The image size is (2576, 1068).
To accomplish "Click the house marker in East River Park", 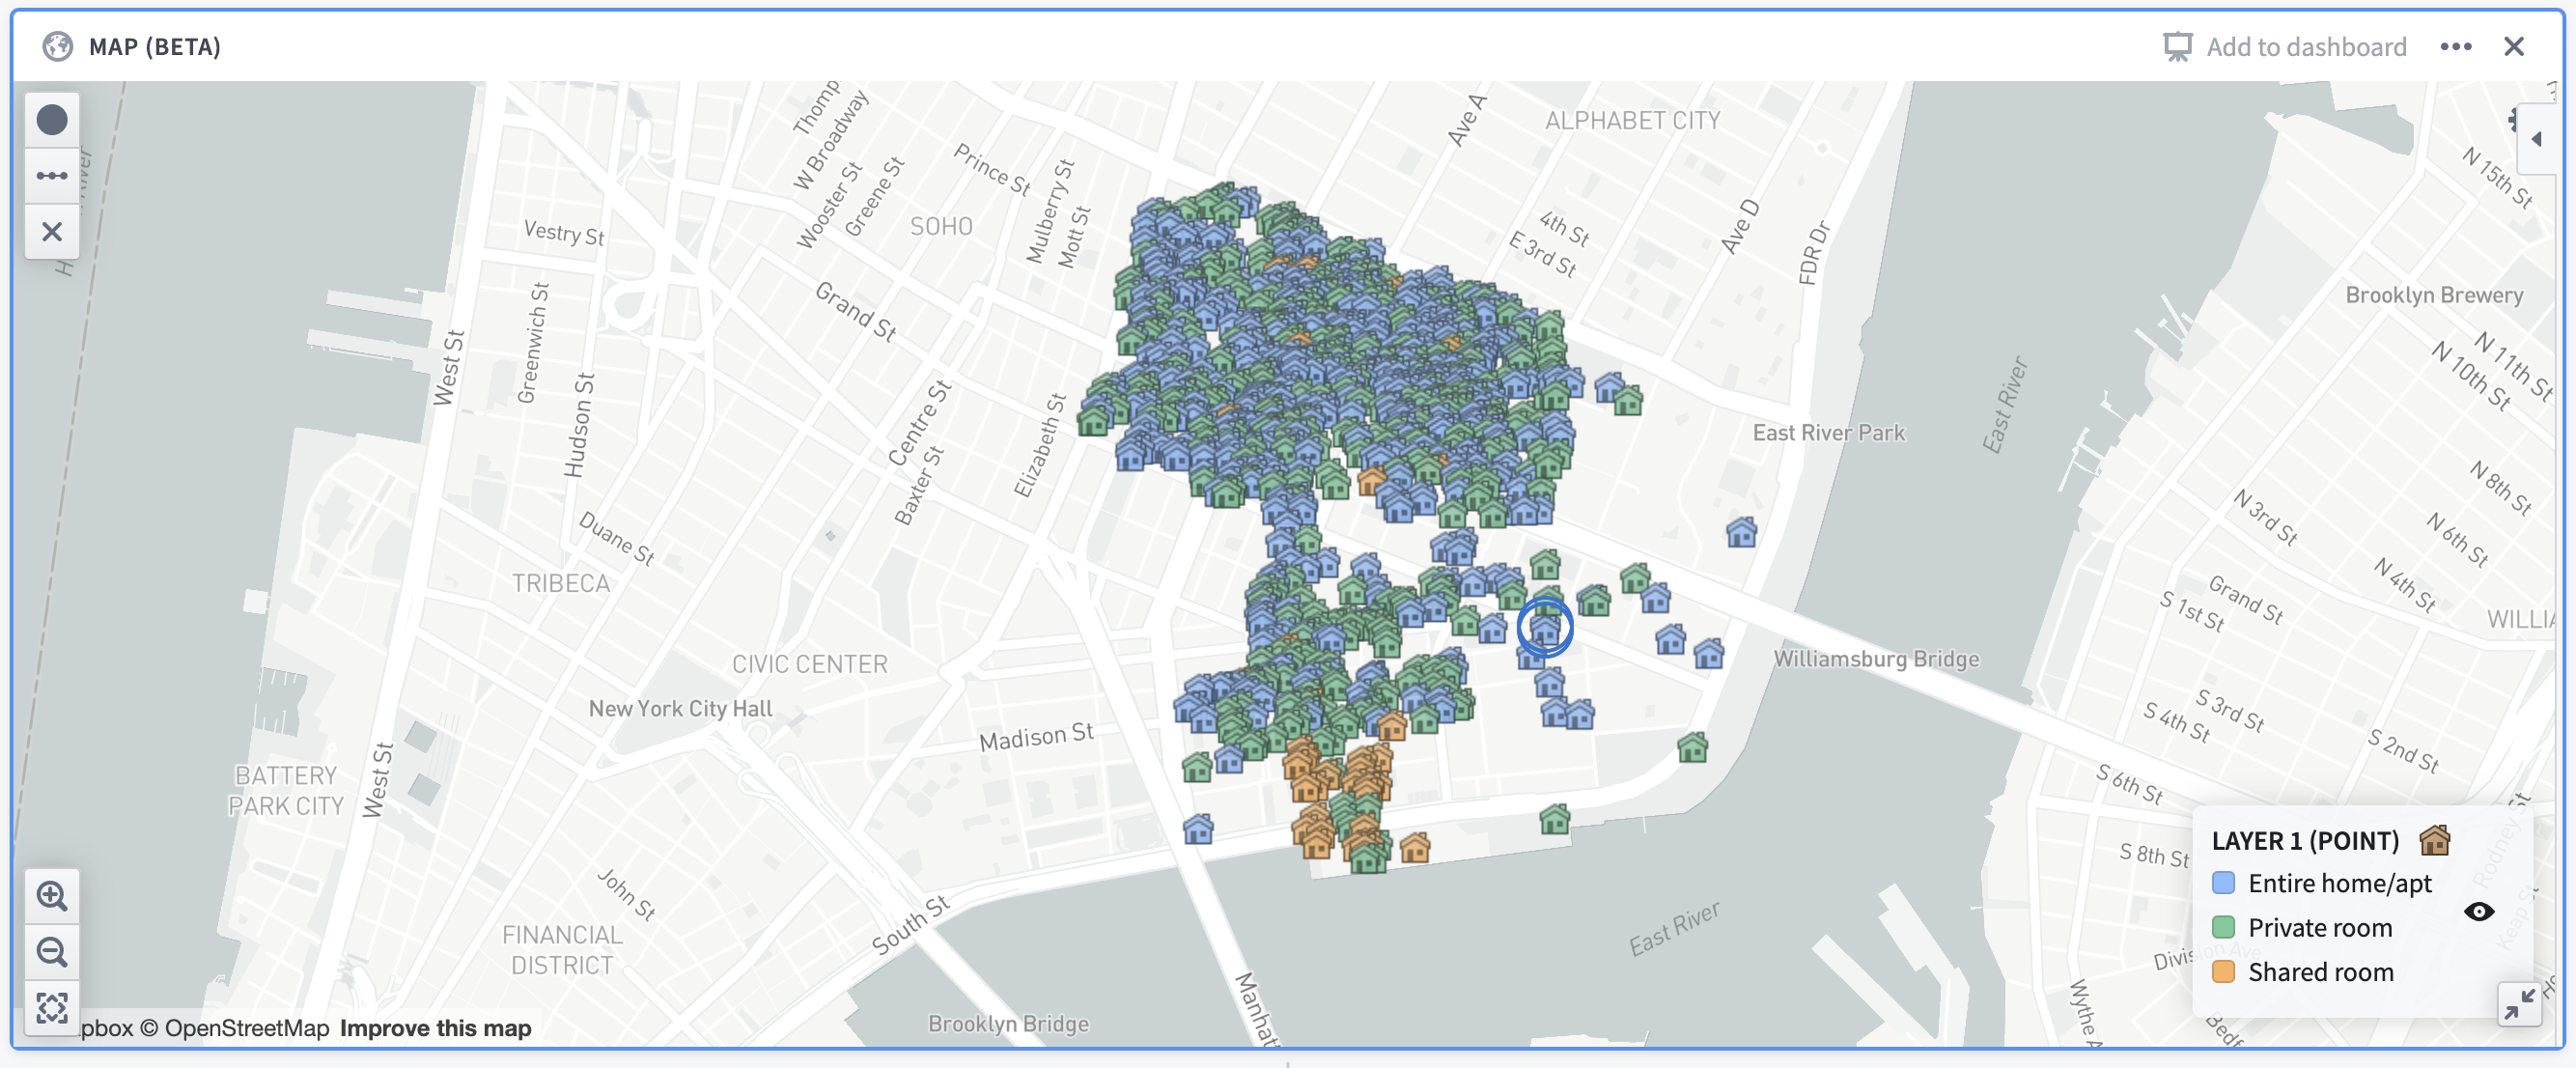I will (x=1741, y=532).
